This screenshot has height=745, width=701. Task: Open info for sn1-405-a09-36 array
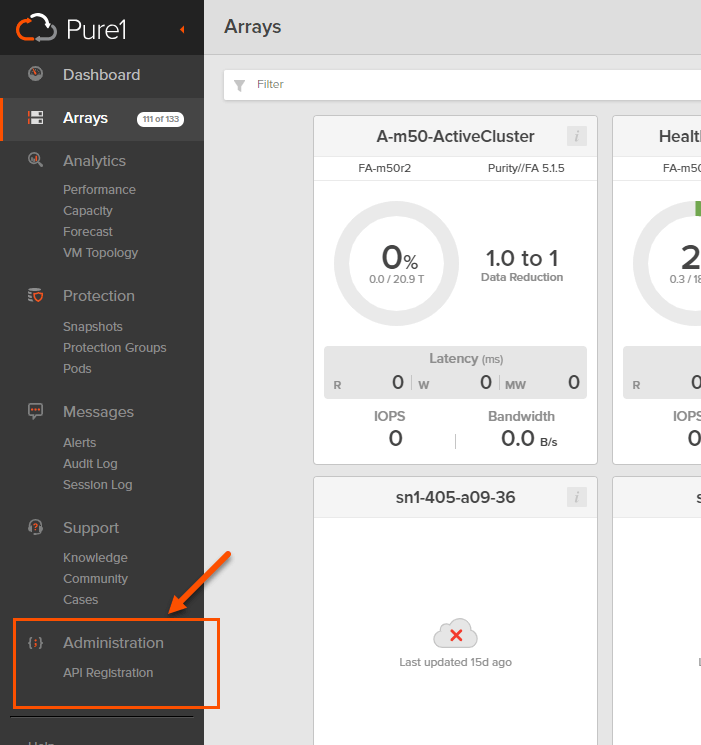point(576,497)
